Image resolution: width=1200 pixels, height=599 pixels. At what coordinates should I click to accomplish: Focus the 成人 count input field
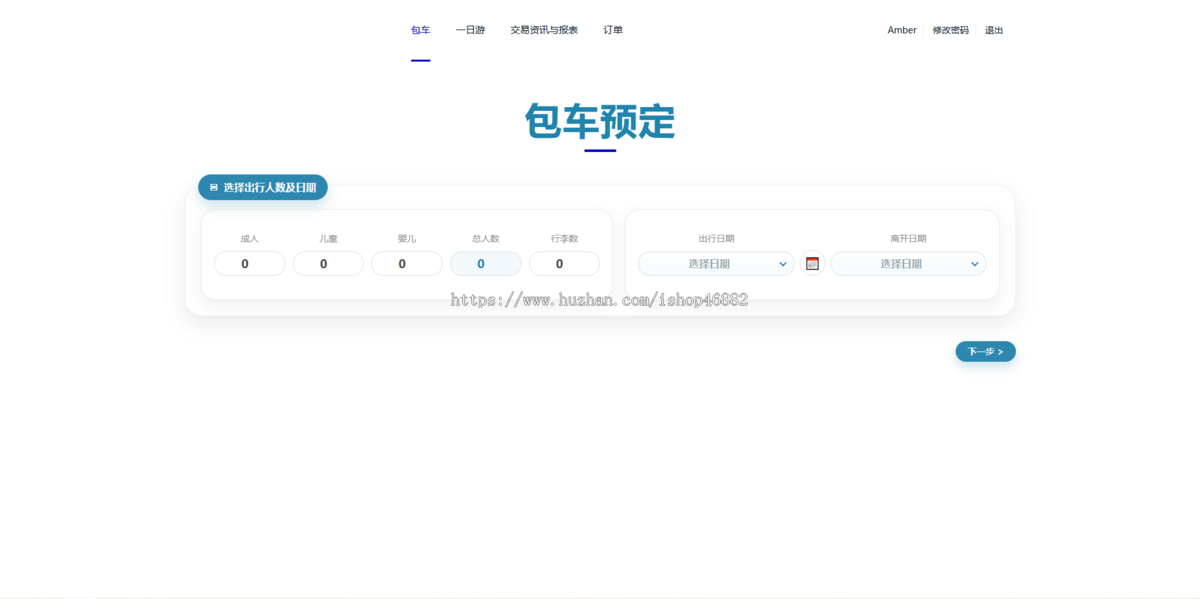pyautogui.click(x=250, y=264)
